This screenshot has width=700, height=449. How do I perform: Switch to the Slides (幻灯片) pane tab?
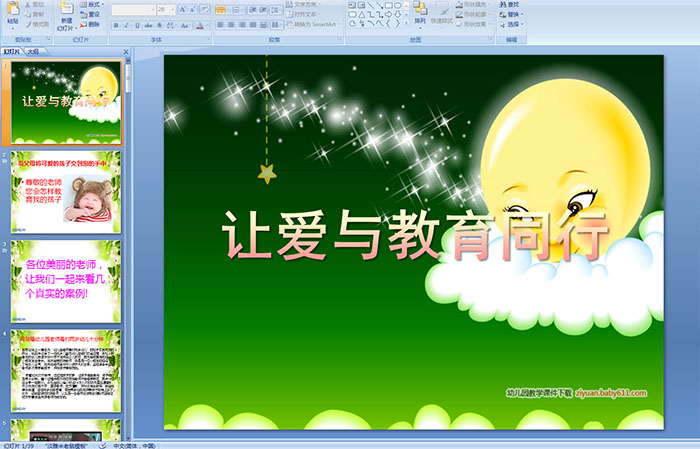[12, 52]
